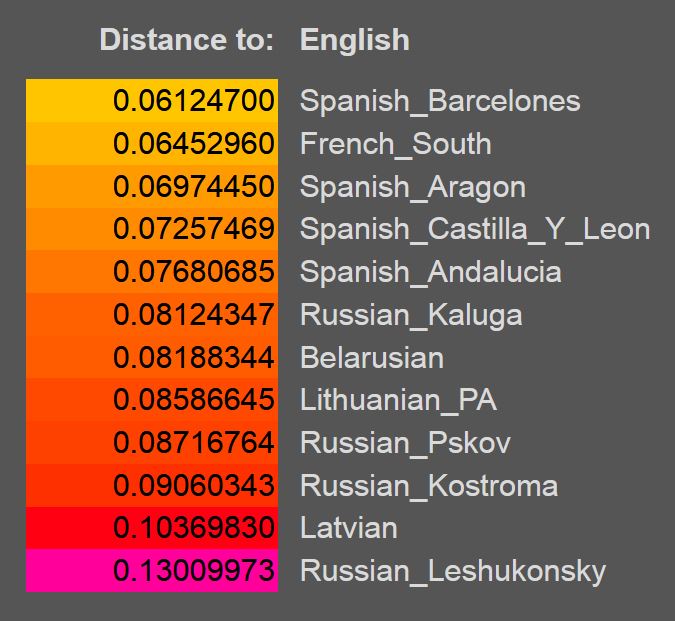Select the Spanish_Barcelones label
Viewport: 675px width, 621px height.
point(440,101)
